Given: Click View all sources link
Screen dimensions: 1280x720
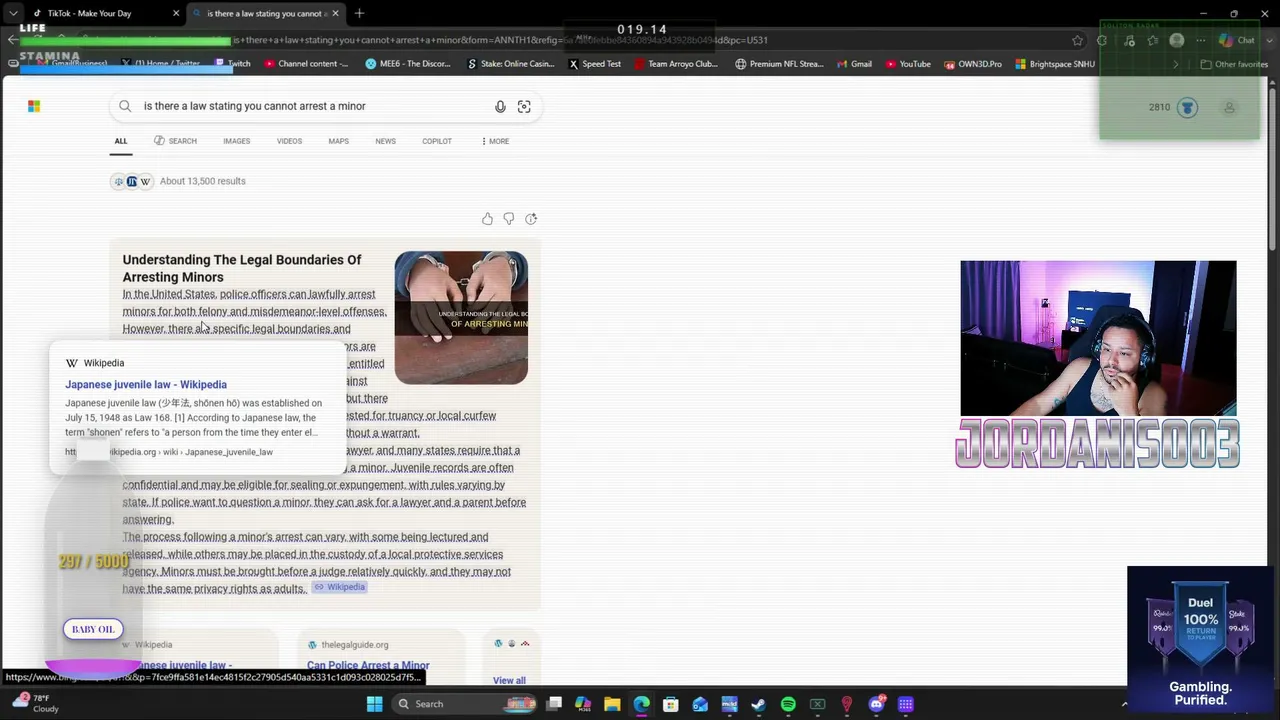Looking at the screenshot, I should (509, 680).
